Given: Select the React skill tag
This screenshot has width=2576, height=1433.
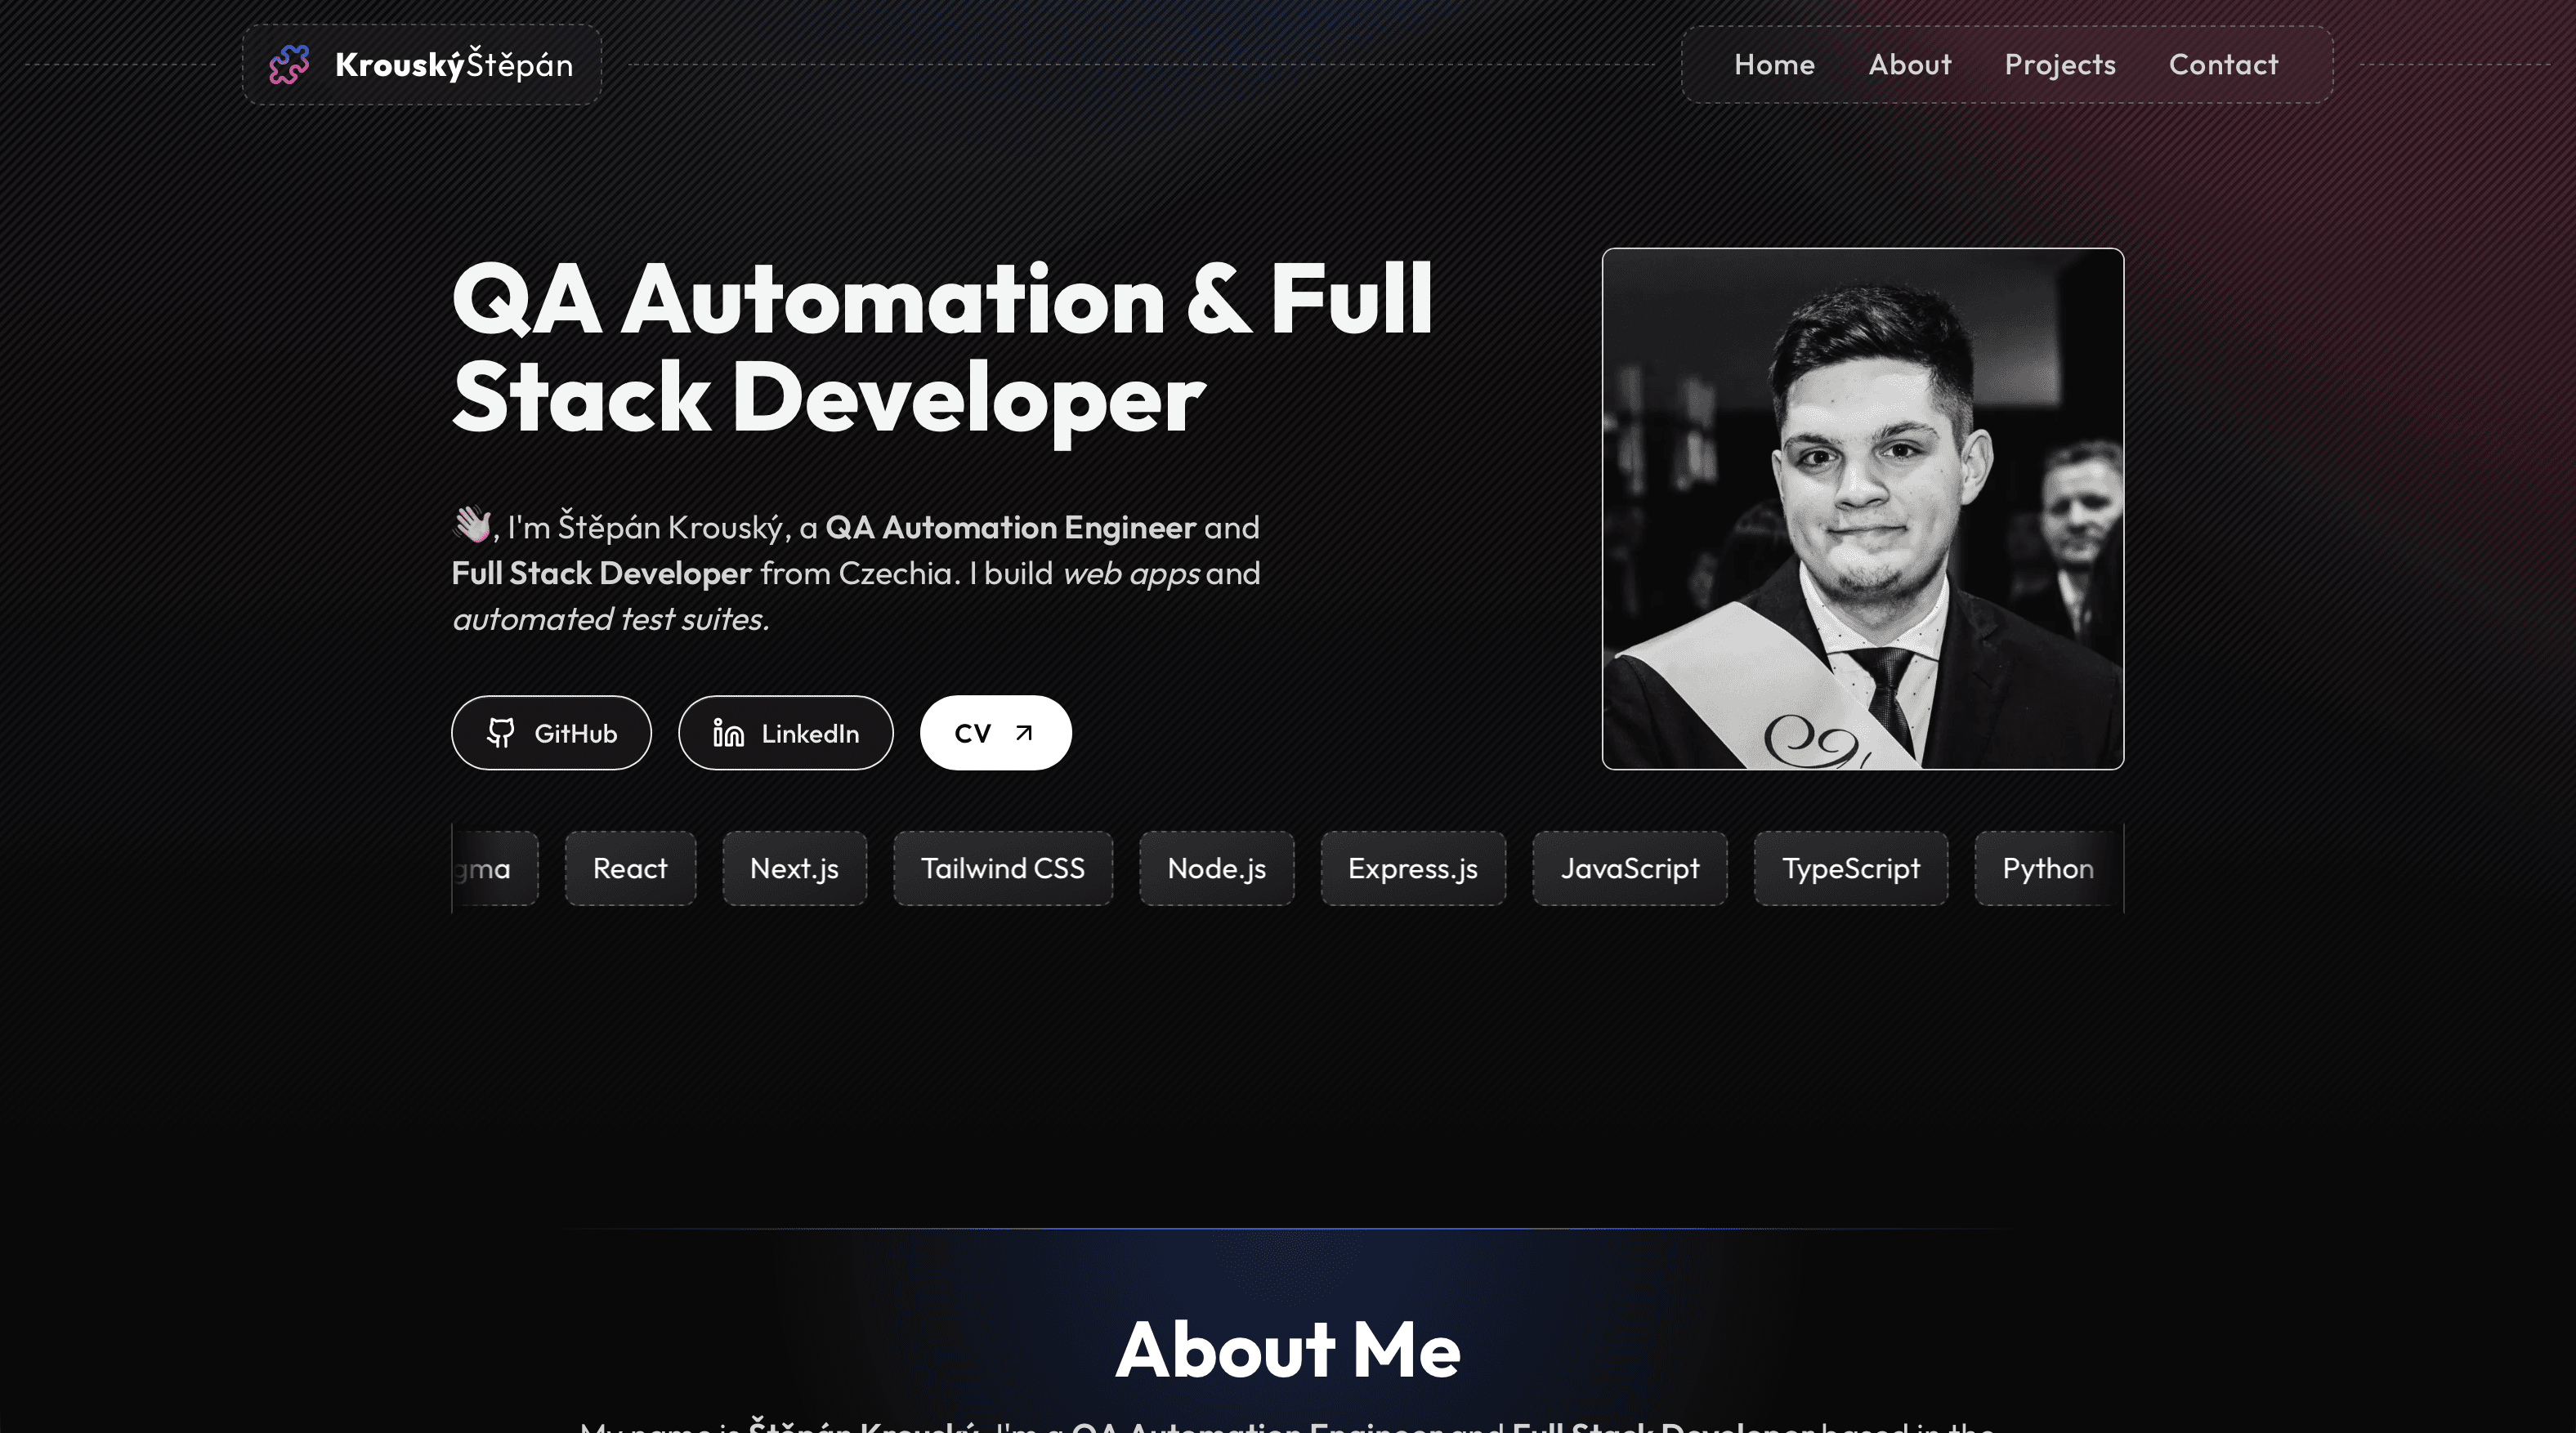Looking at the screenshot, I should tap(630, 868).
